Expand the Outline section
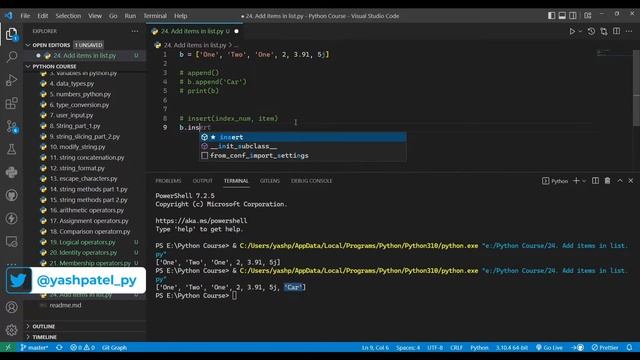The image size is (640, 360). [x=85, y=327]
